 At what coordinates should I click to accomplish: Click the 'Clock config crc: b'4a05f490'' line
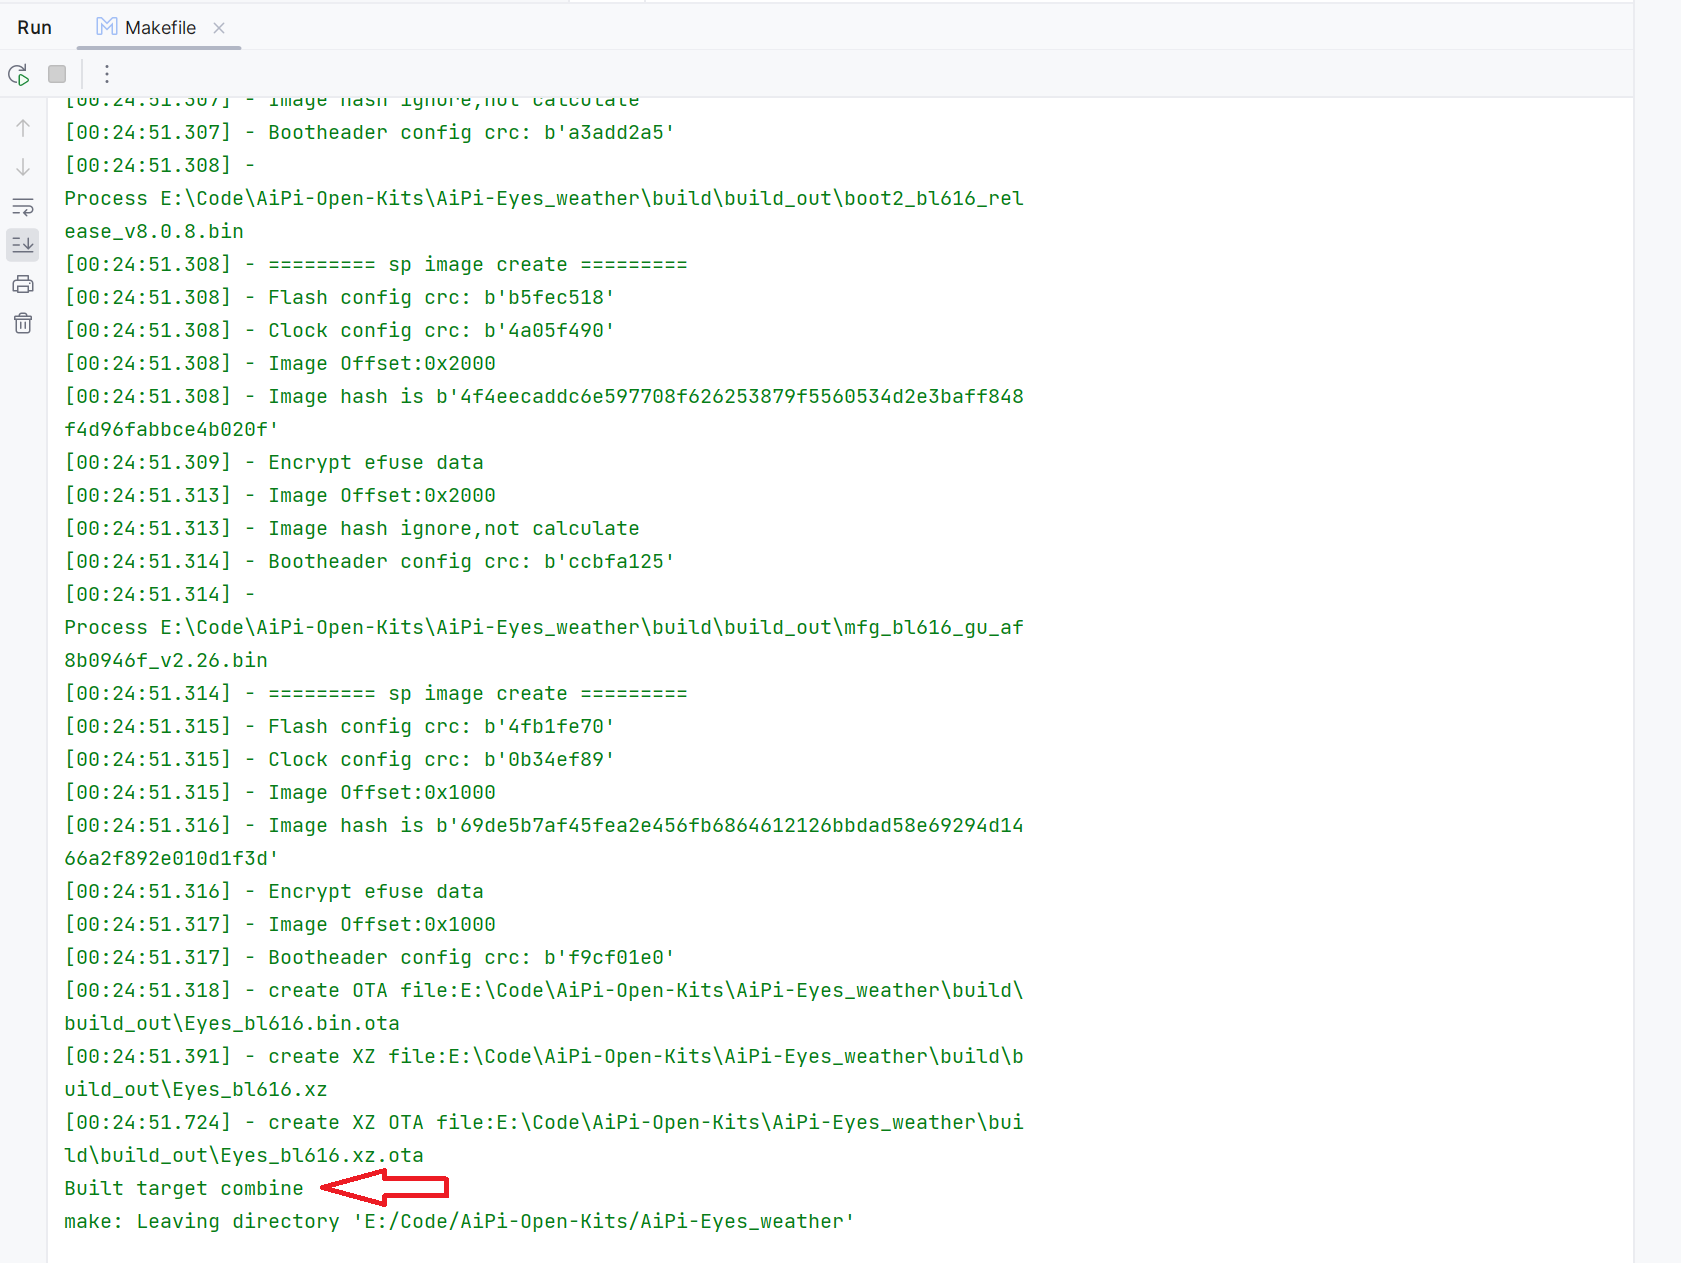(340, 330)
